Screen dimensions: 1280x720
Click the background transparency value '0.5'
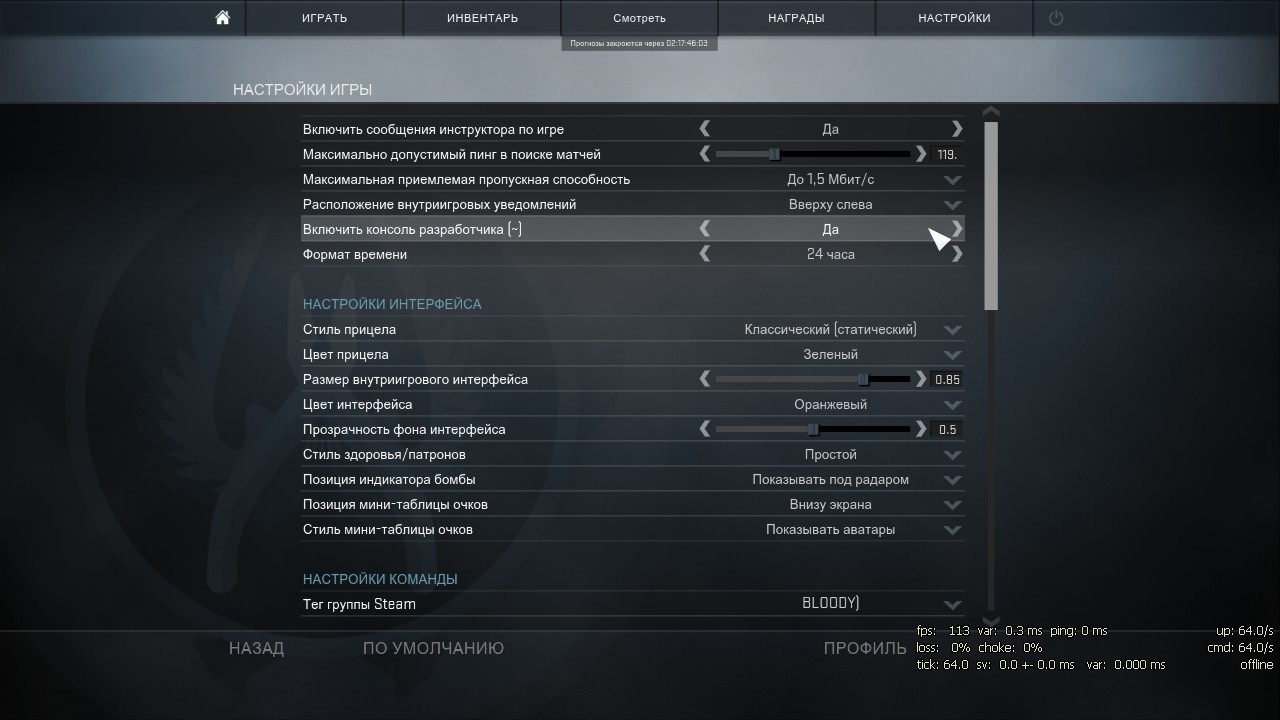coord(947,429)
